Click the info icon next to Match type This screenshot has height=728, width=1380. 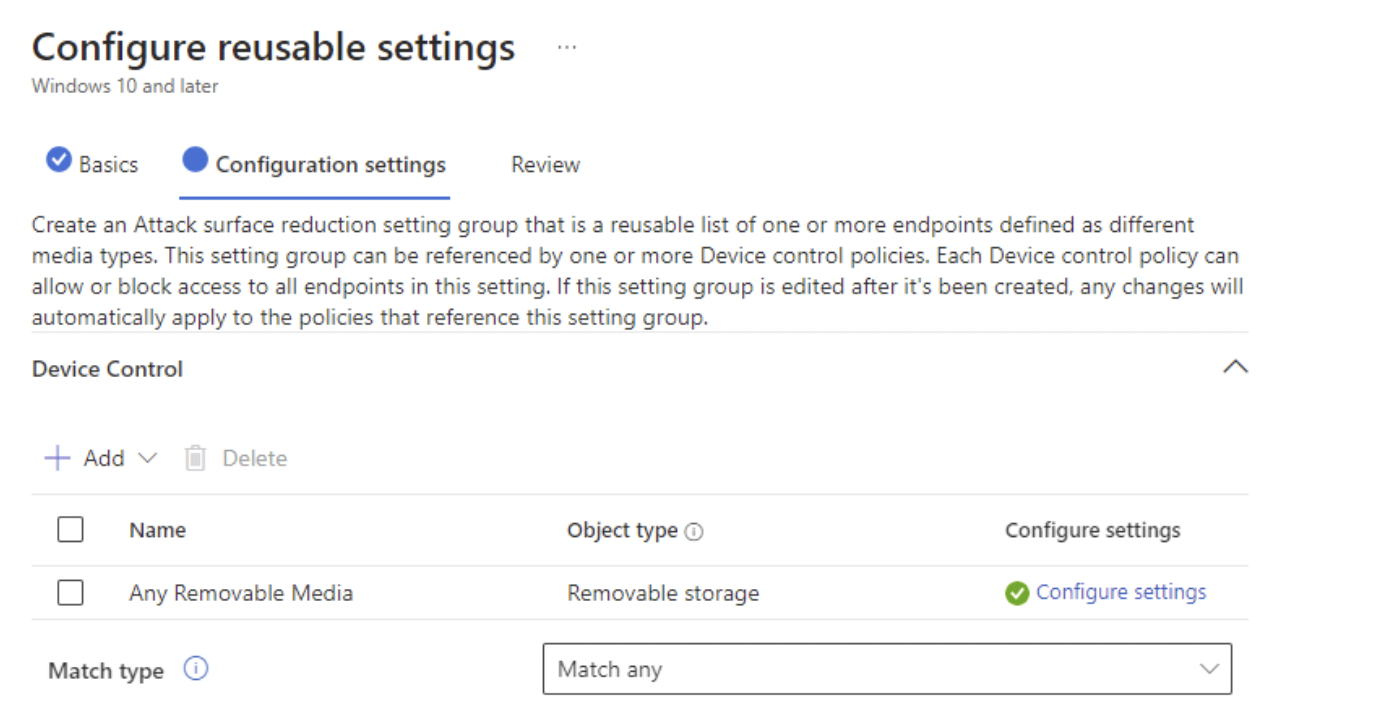click(x=196, y=669)
